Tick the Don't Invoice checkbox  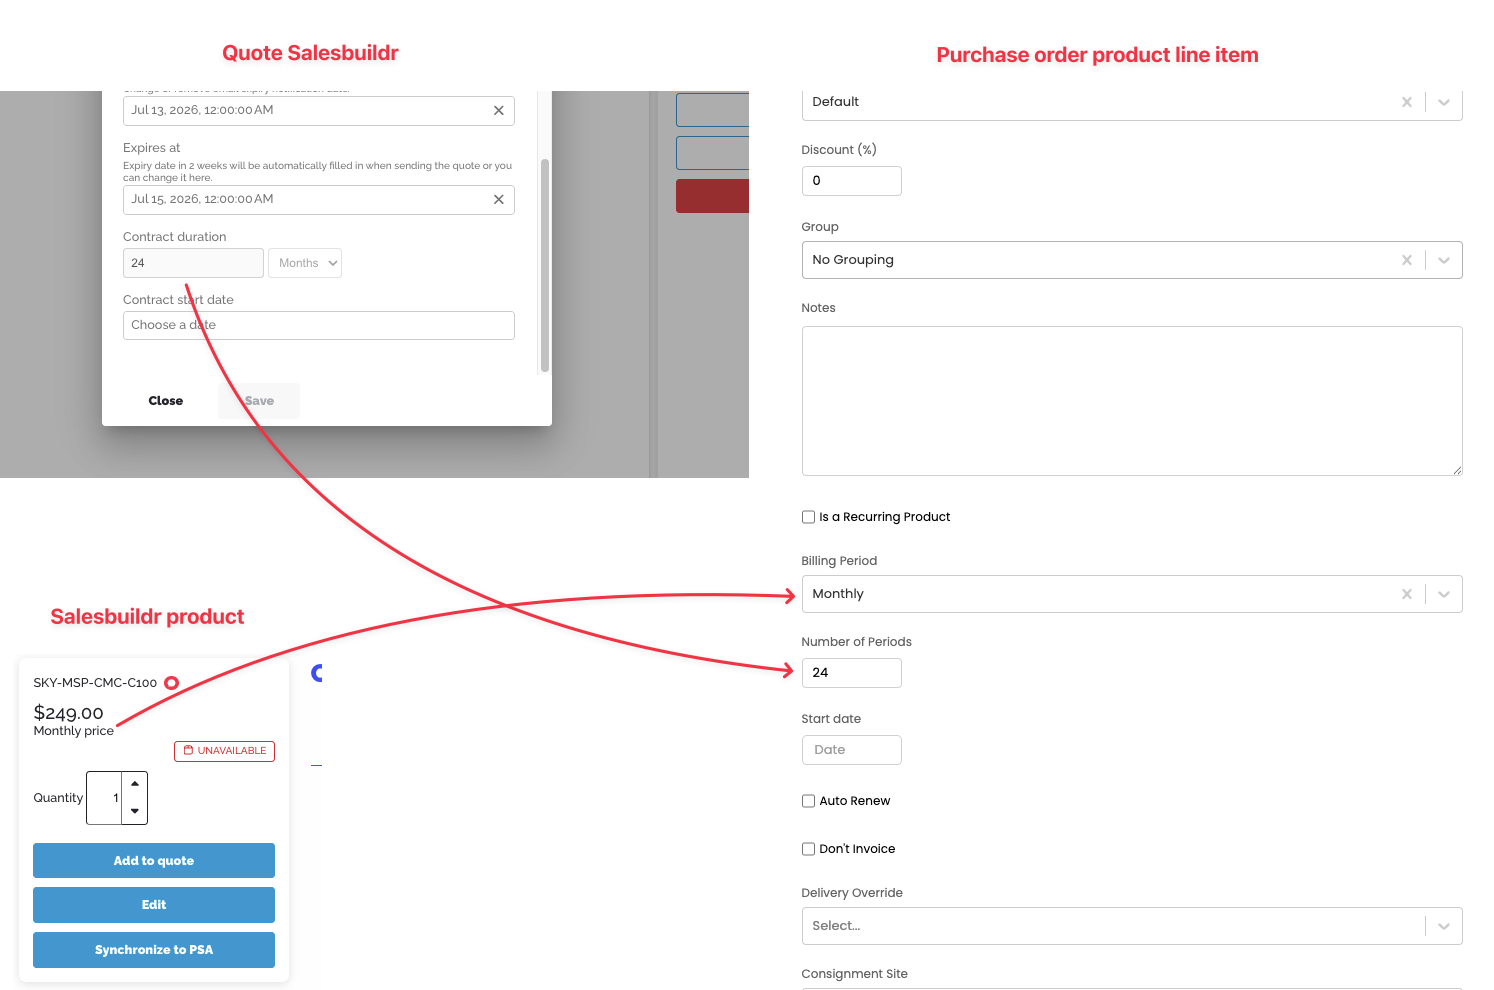pos(808,849)
